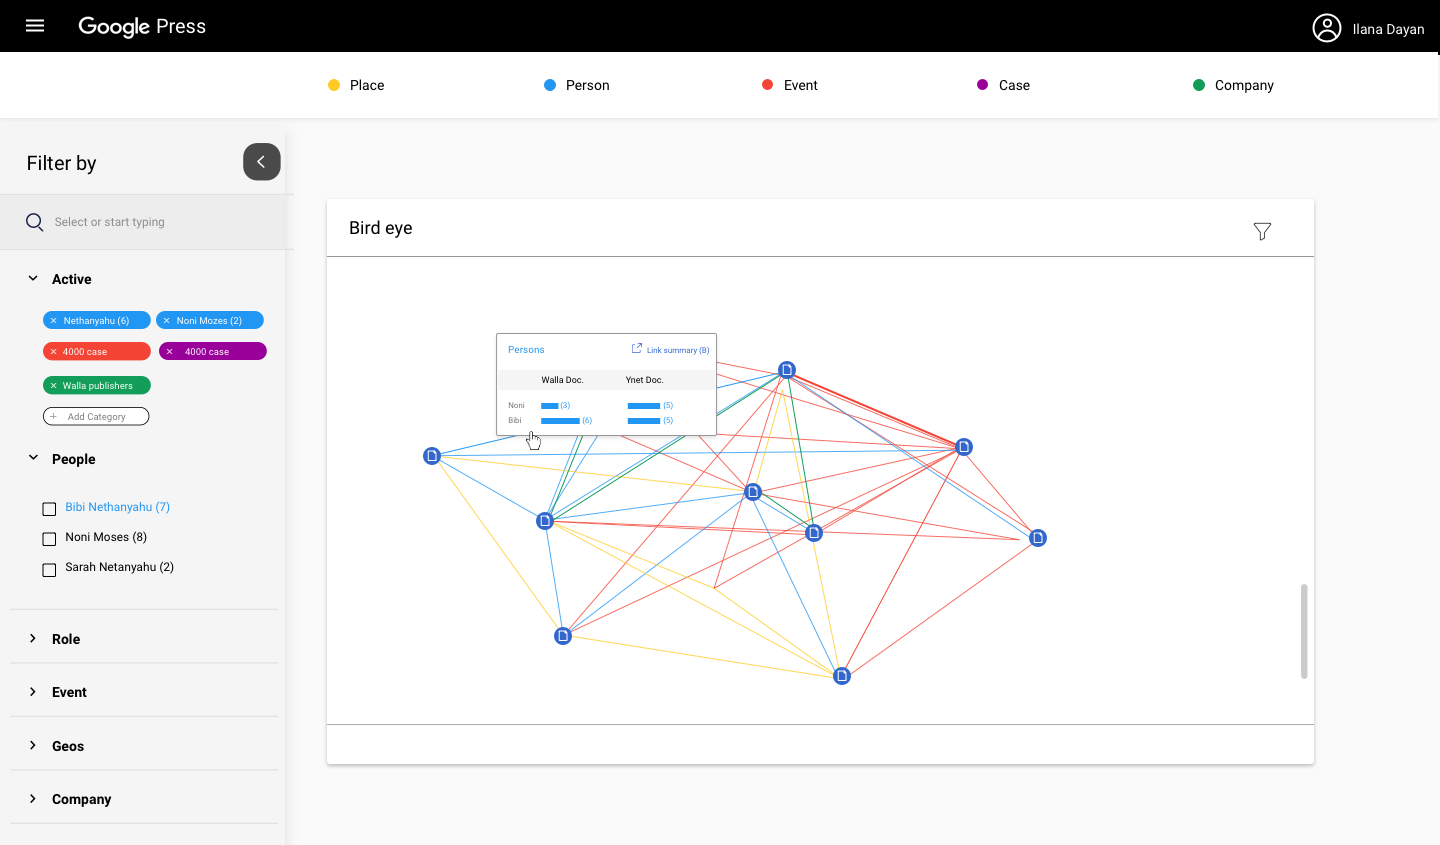Screen dimensions: 1440x845
Task: Click the Person legend label
Action: pos(588,85)
